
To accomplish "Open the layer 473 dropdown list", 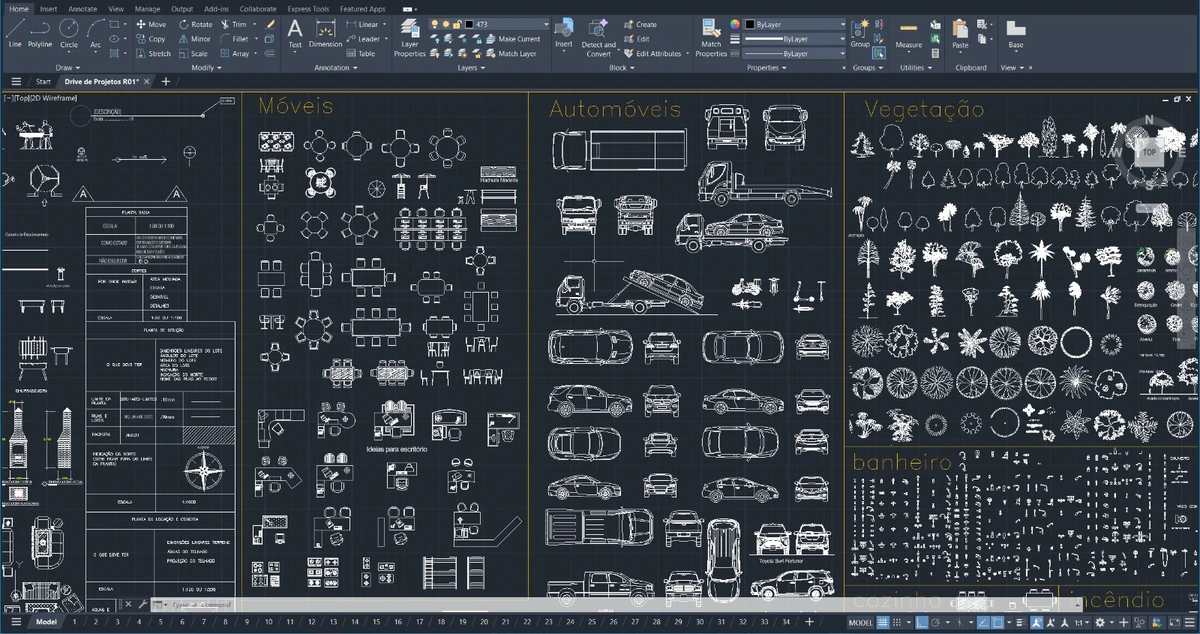I will coord(544,24).
